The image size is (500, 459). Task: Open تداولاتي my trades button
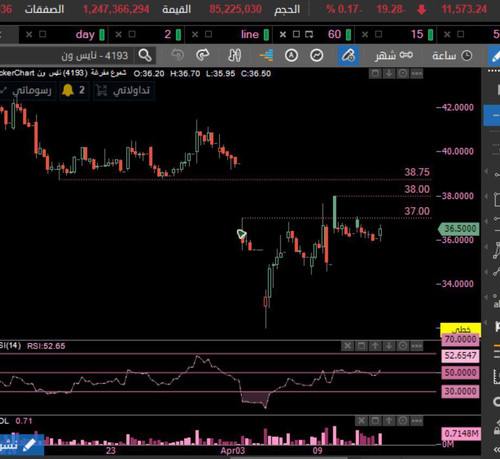[x=123, y=91]
